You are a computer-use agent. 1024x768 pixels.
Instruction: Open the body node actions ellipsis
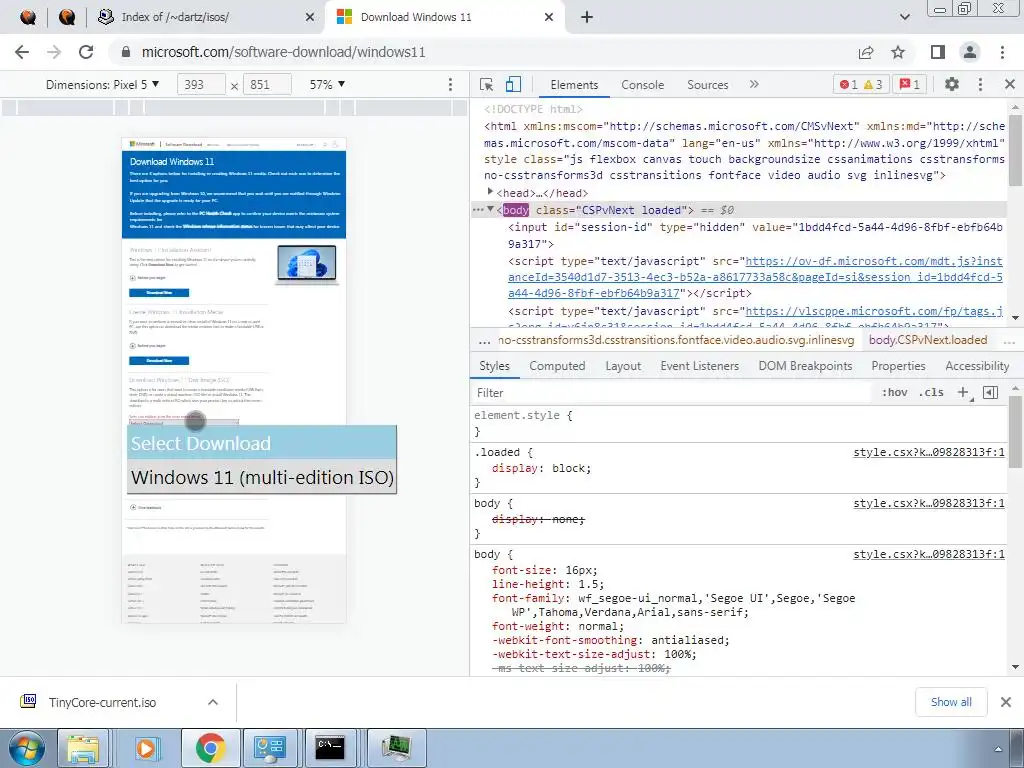click(x=477, y=210)
